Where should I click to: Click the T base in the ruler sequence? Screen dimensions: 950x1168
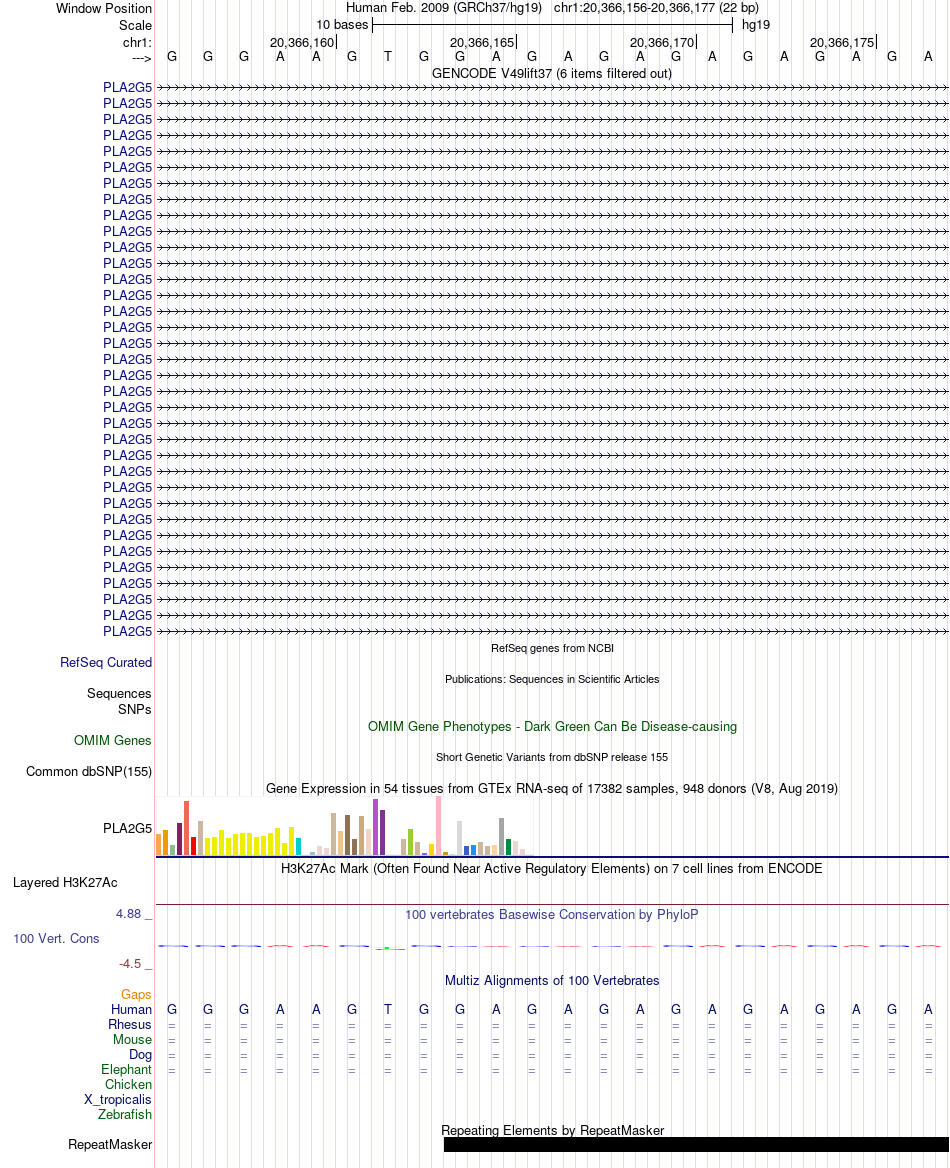pyautogui.click(x=387, y=57)
